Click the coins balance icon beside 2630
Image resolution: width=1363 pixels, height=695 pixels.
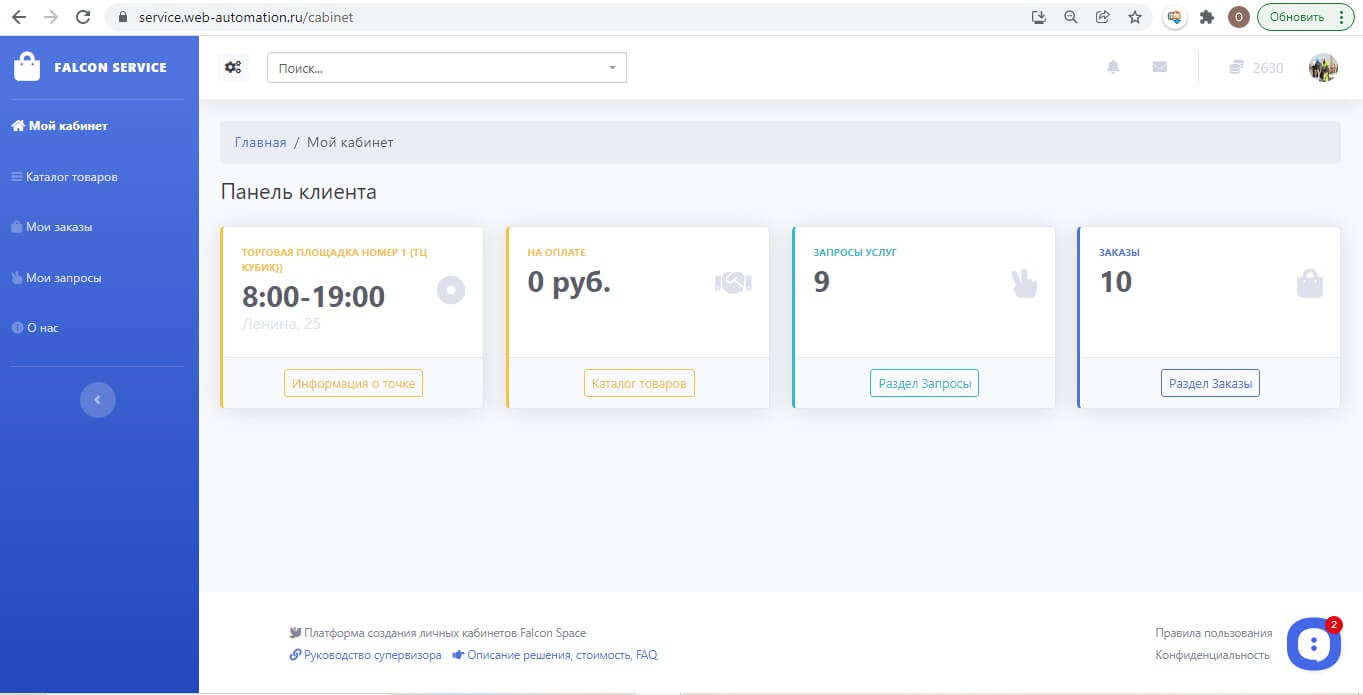click(x=1236, y=68)
